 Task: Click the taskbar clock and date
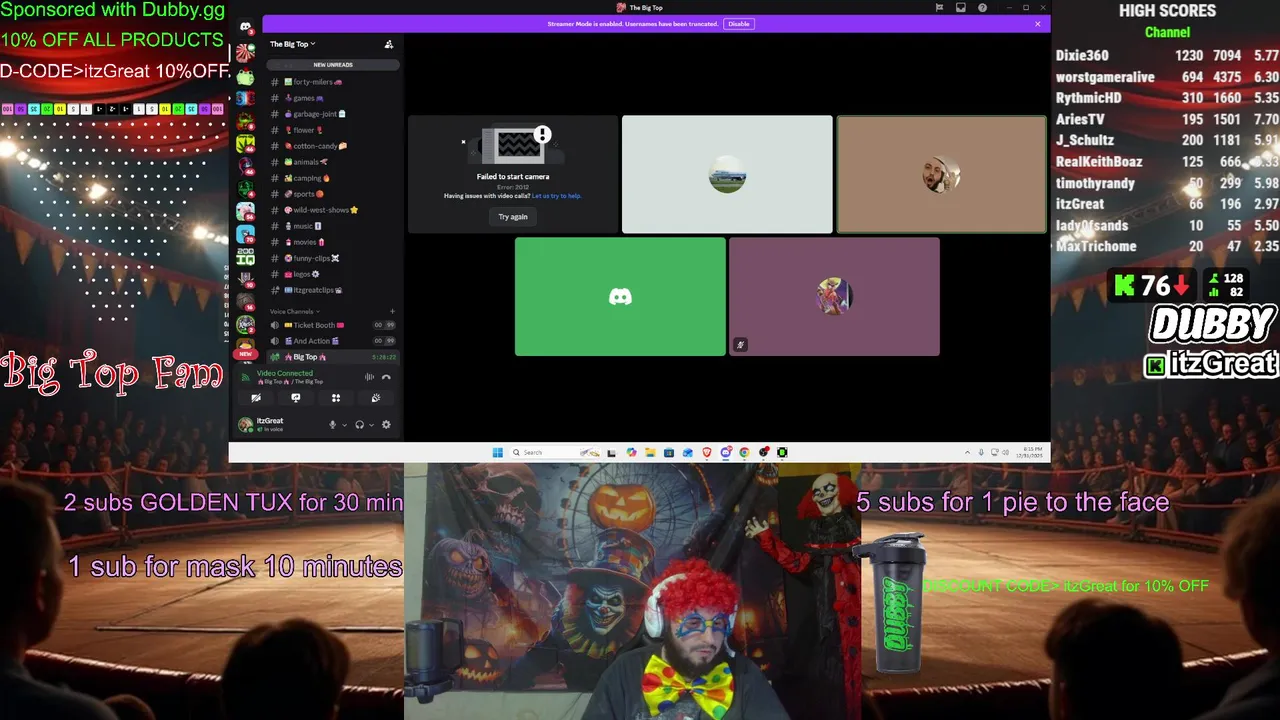1029,452
